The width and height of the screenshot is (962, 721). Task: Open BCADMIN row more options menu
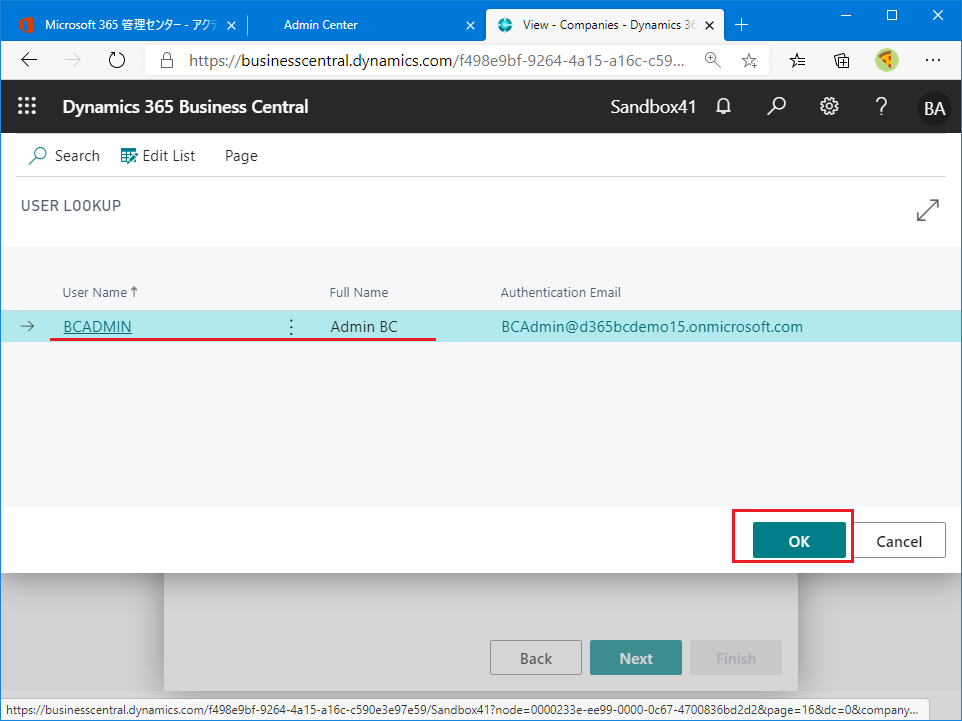tap(291, 326)
